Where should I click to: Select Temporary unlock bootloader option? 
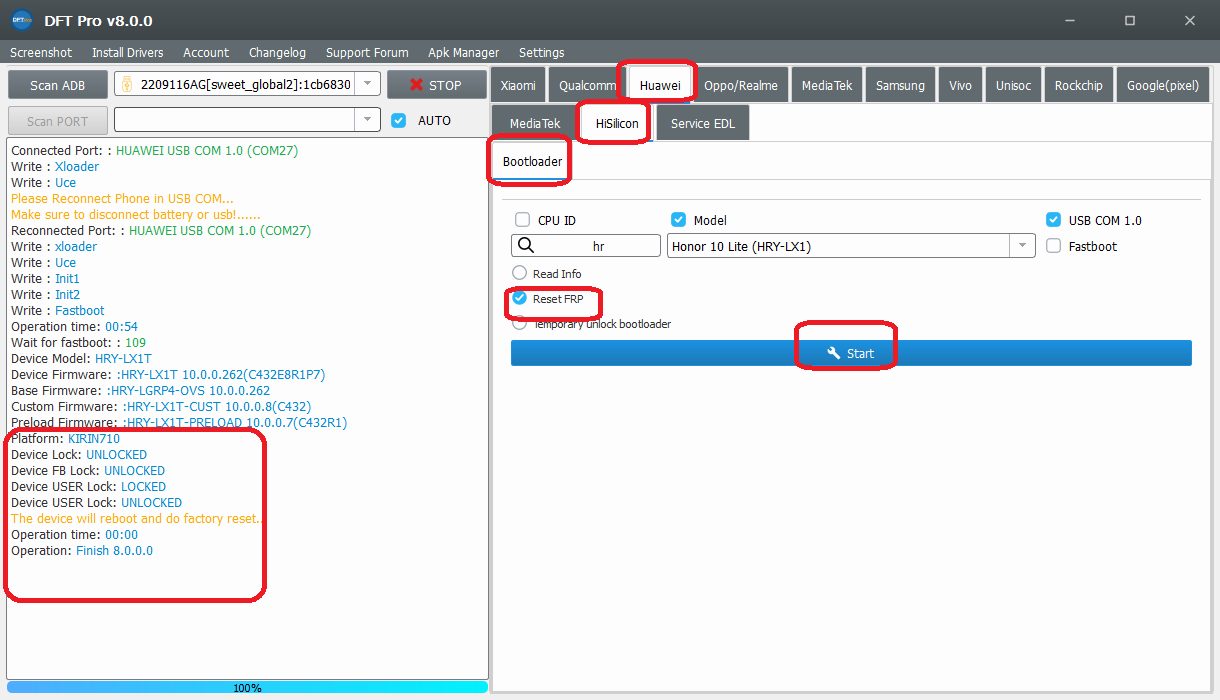(x=519, y=323)
